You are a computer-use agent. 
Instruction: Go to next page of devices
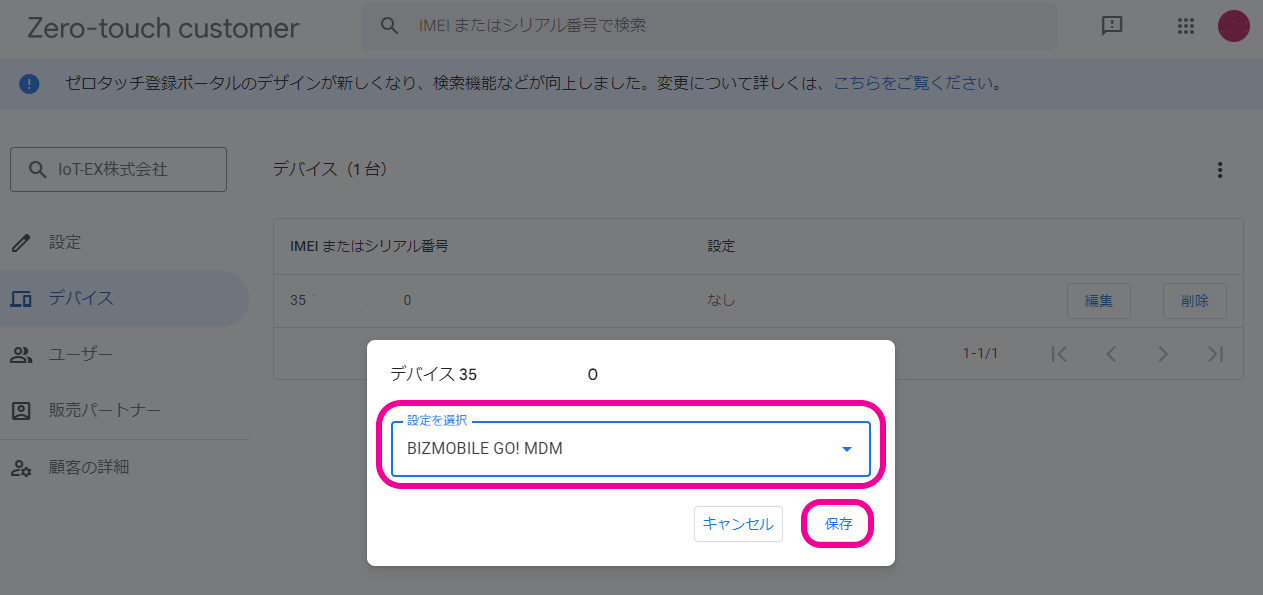pos(1163,353)
